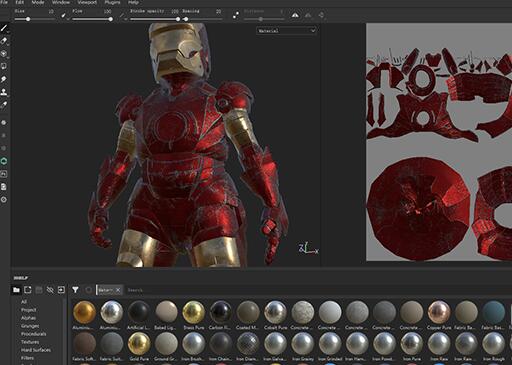Toggle pen pressure for brush Flow
The width and height of the screenshot is (512, 365).
(122, 15)
